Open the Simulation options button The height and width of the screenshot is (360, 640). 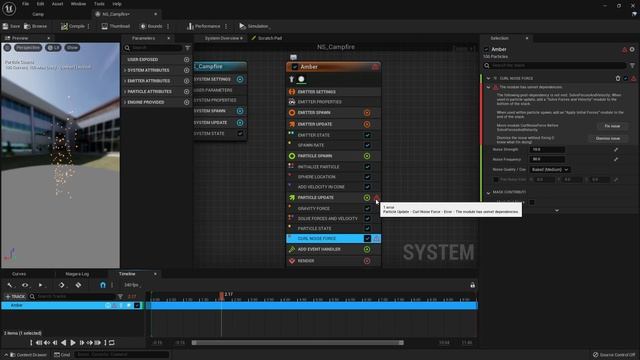pyautogui.click(x=253, y=26)
